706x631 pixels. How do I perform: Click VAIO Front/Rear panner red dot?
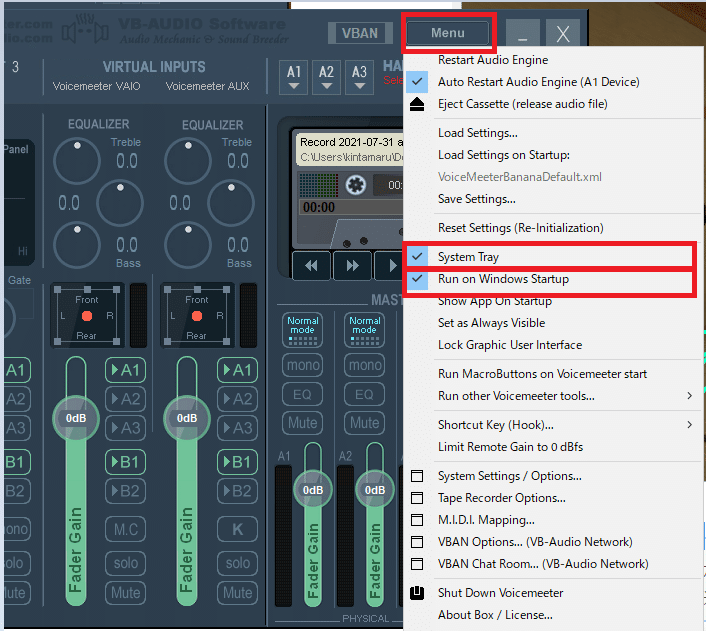click(87, 316)
